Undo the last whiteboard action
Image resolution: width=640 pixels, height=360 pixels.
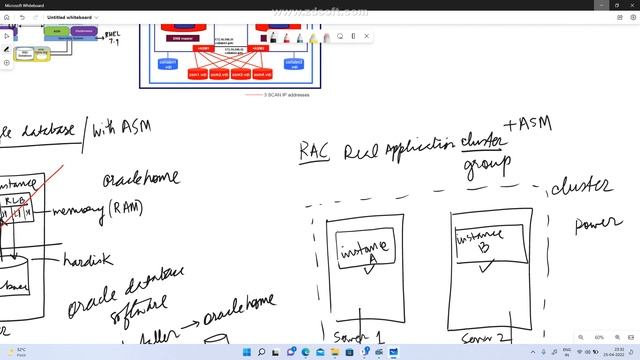(x=22, y=18)
